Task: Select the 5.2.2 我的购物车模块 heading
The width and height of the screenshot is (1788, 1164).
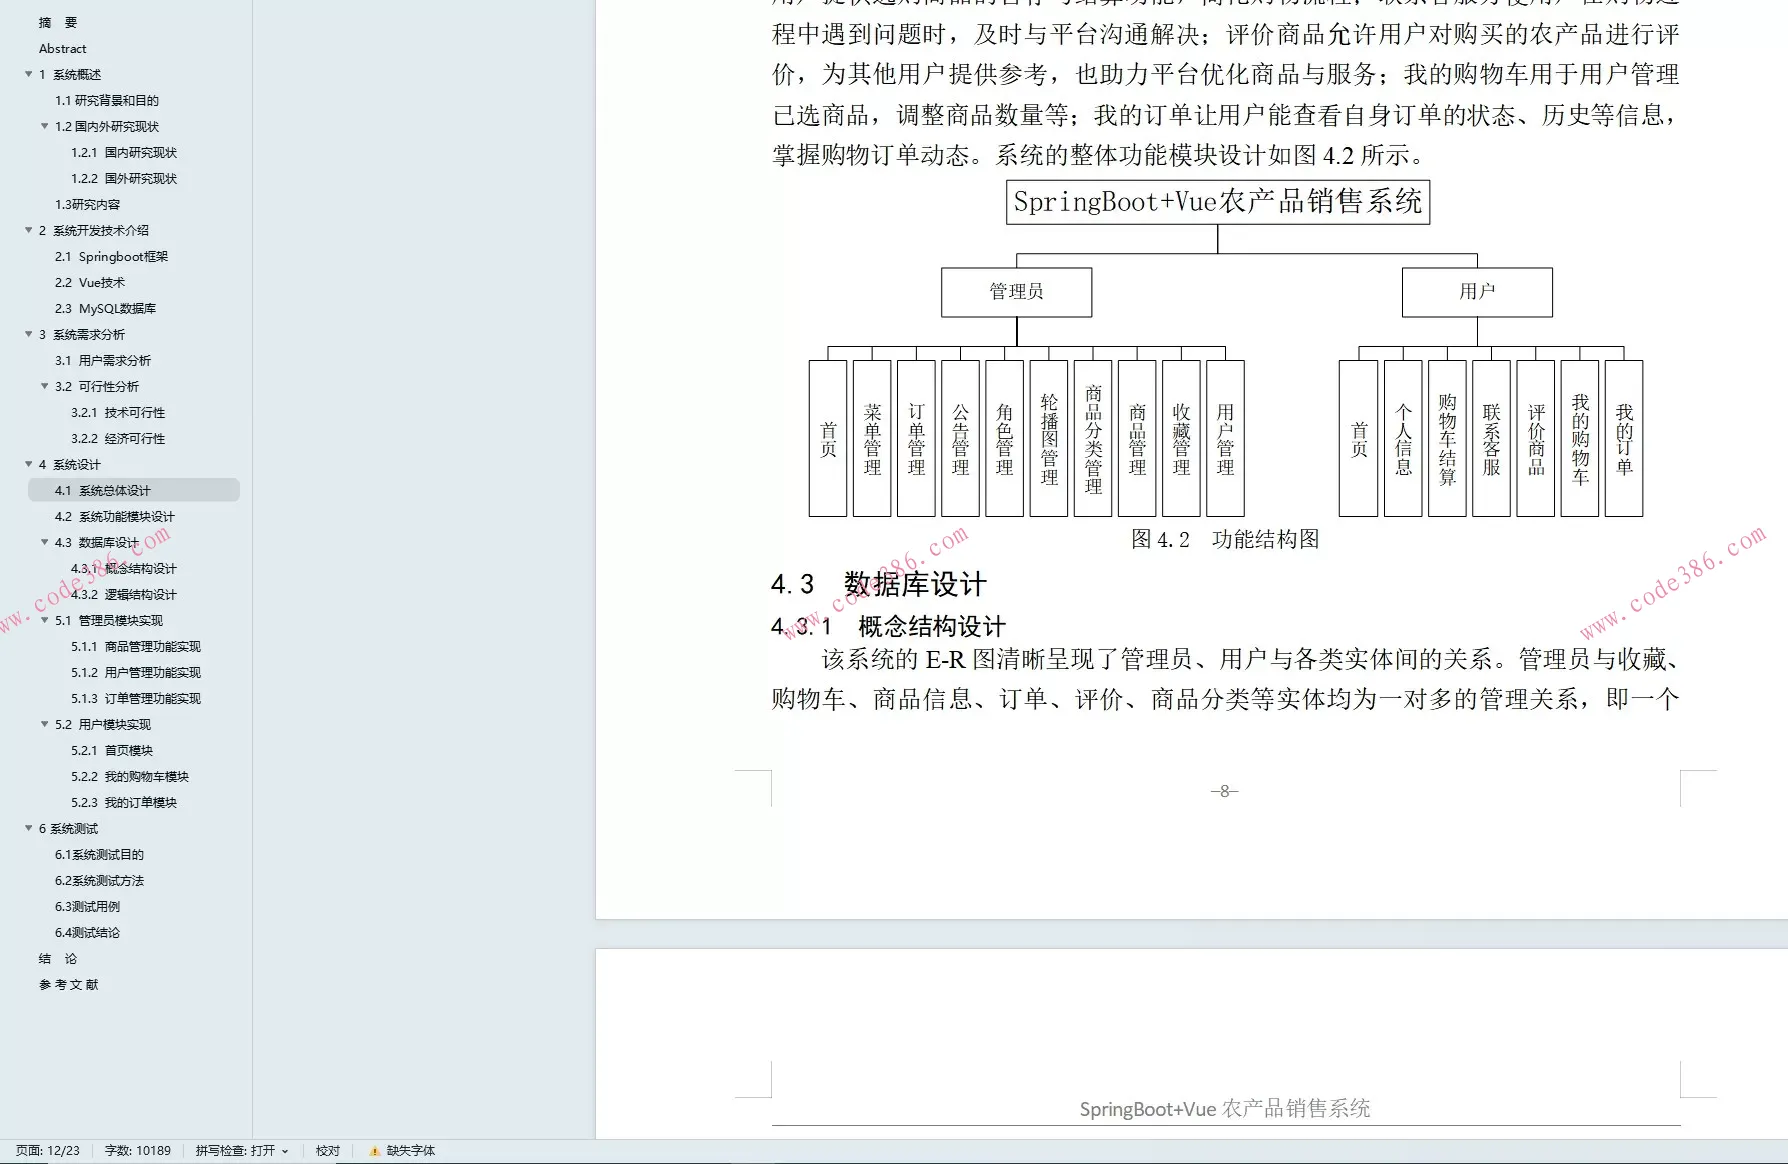Action: point(130,776)
